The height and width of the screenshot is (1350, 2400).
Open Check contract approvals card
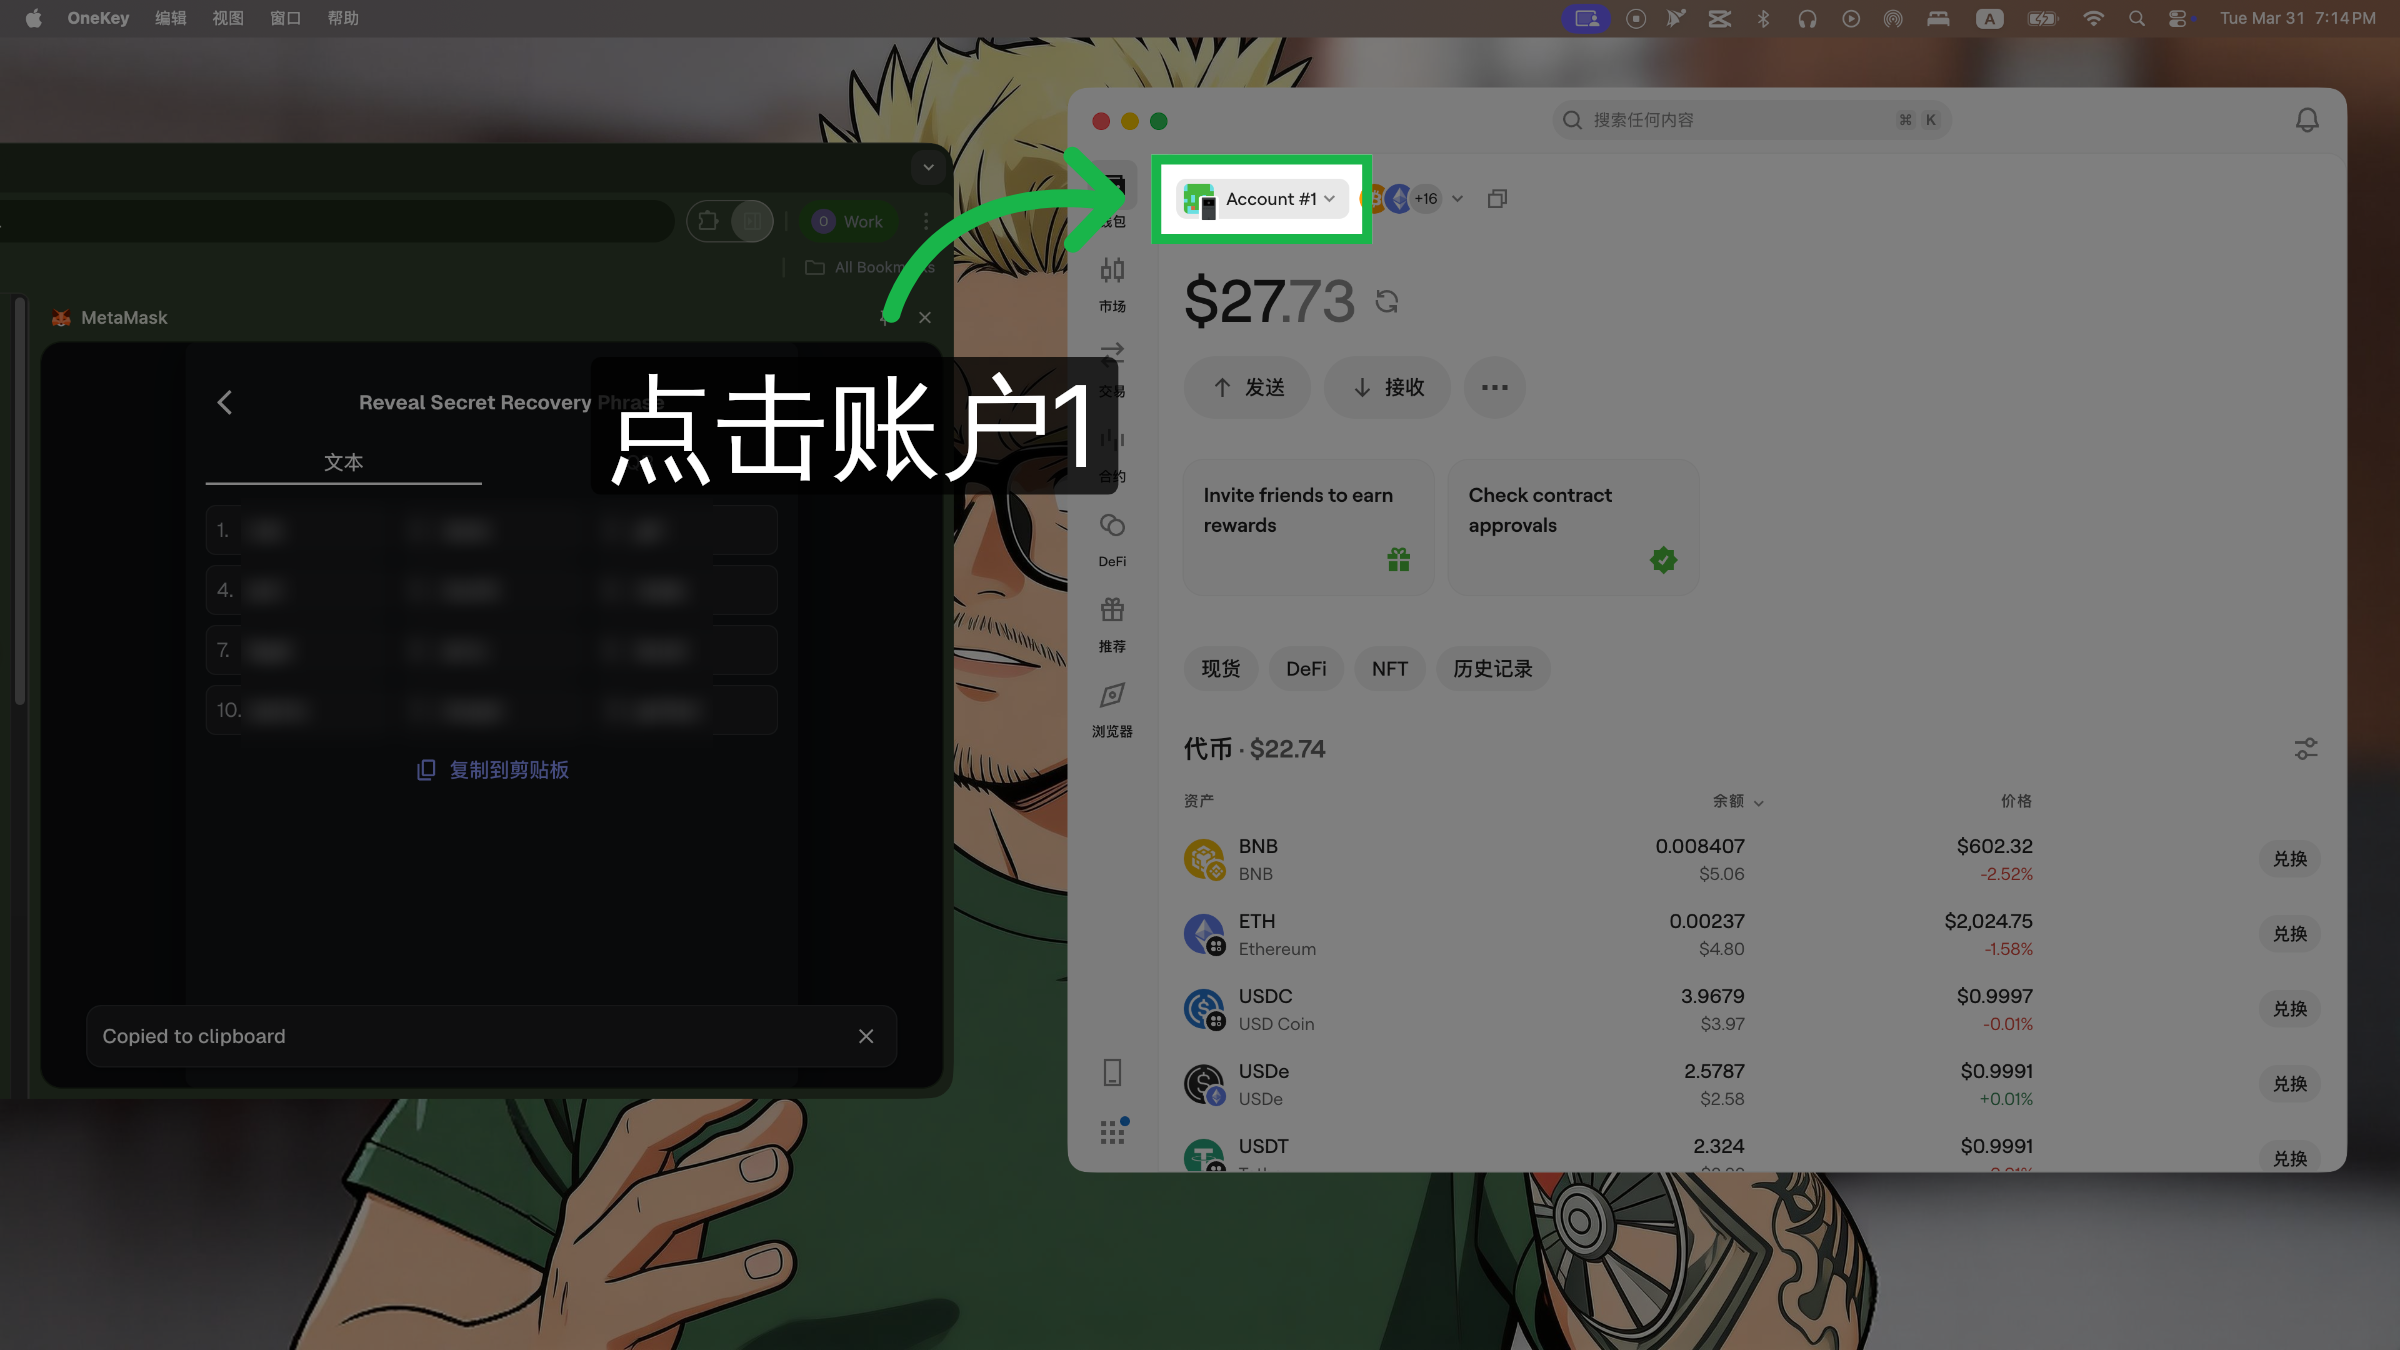[1573, 528]
